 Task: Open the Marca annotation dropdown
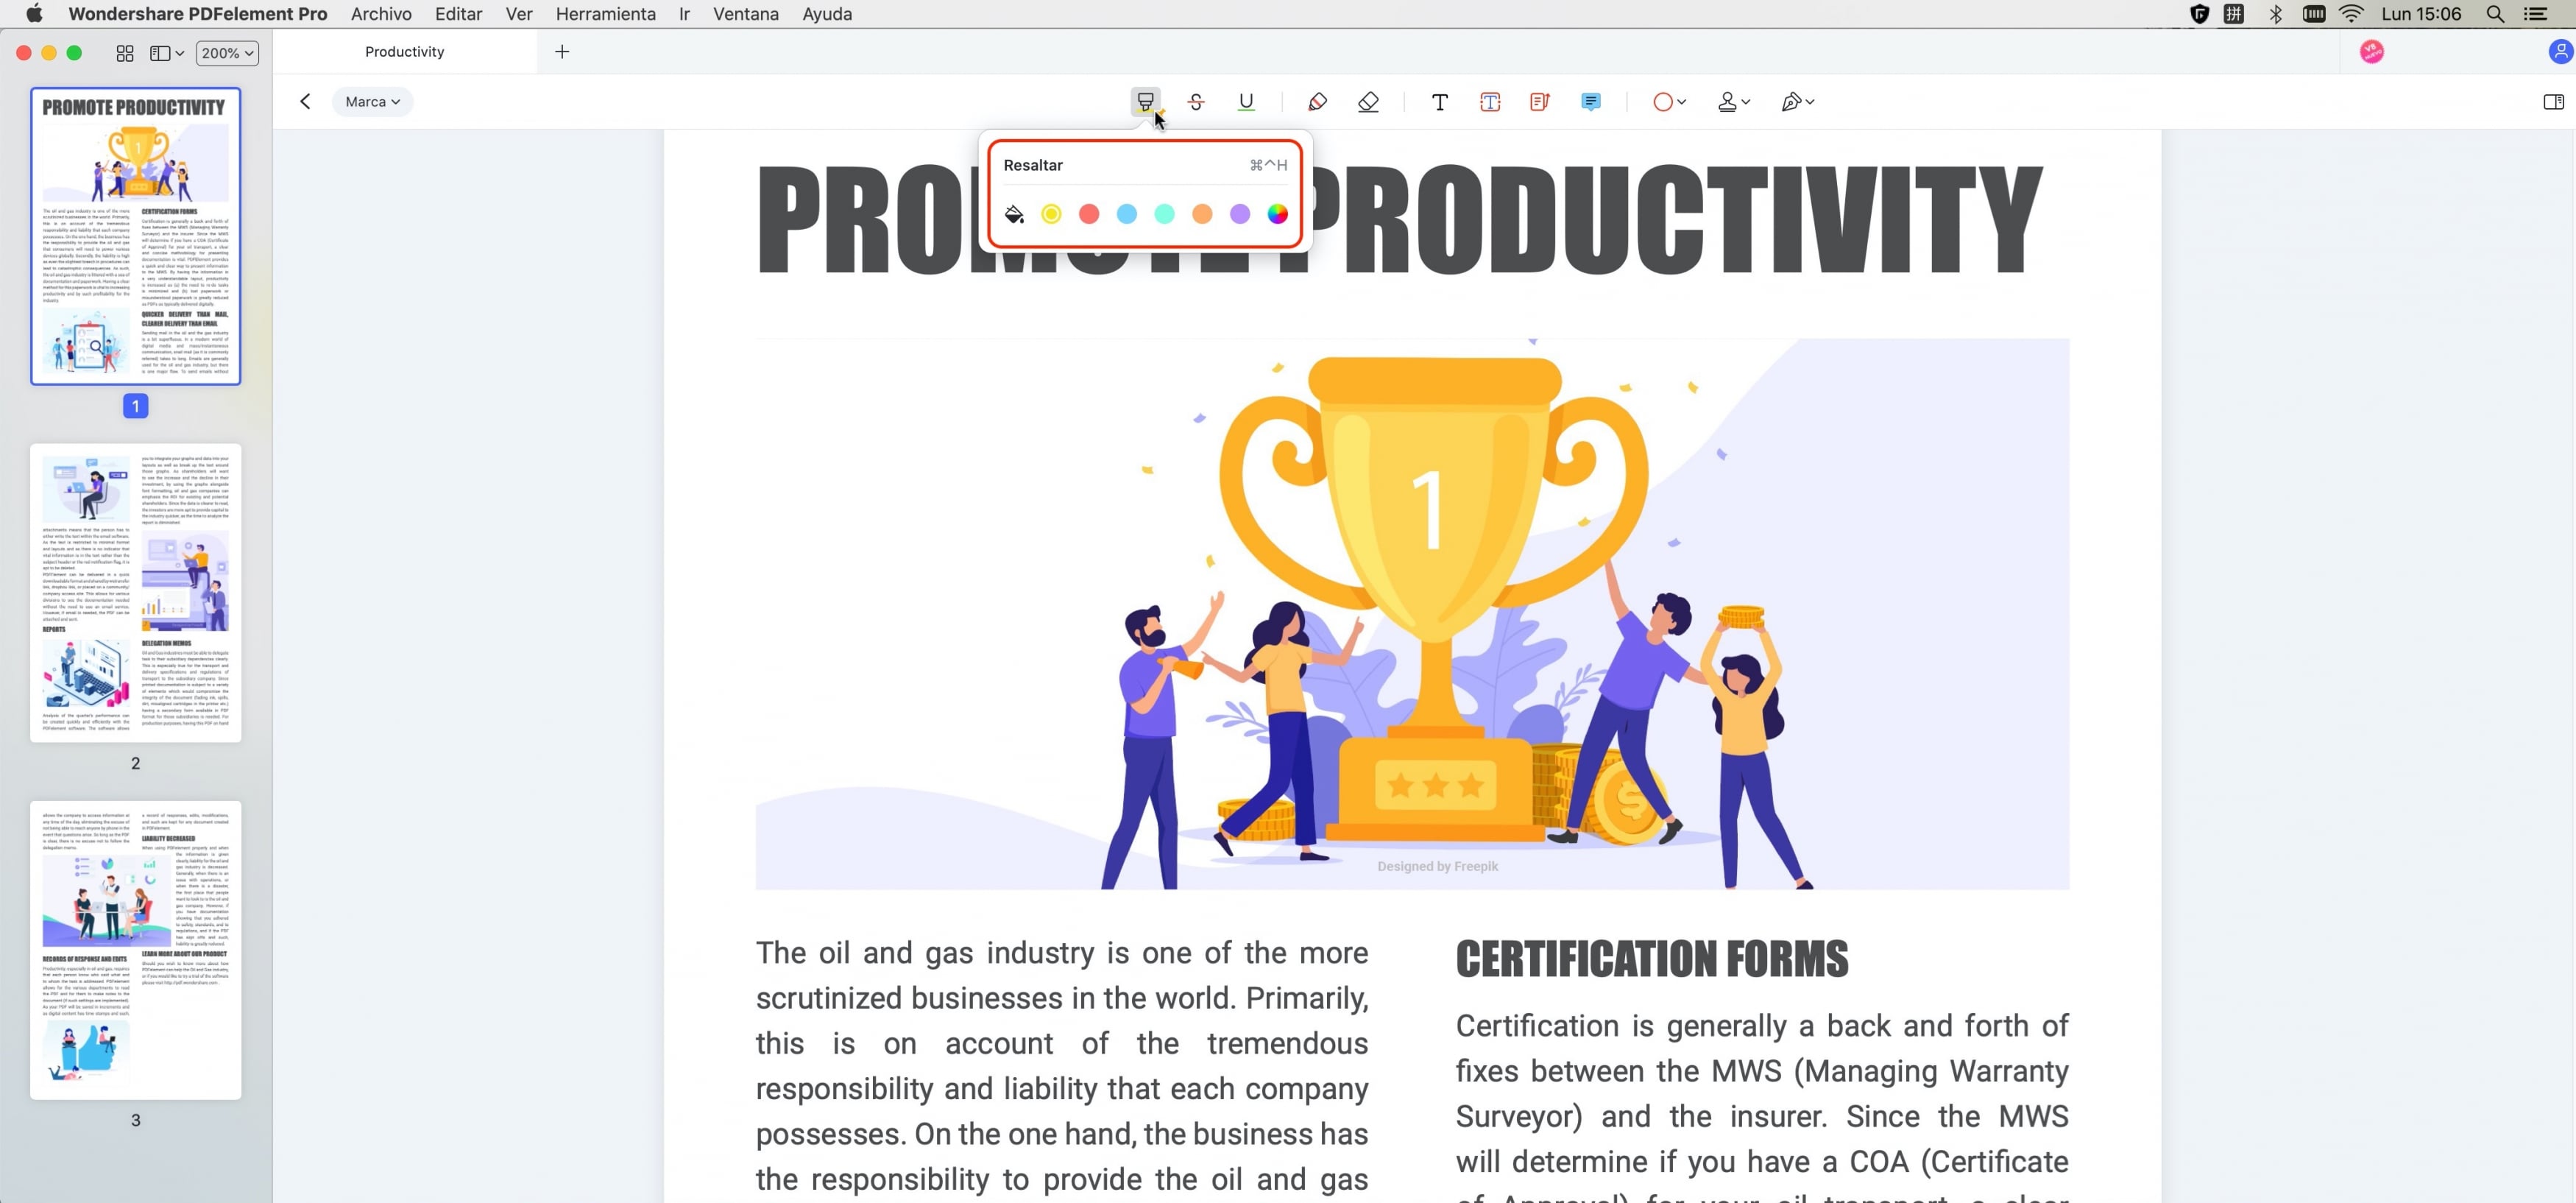click(369, 102)
